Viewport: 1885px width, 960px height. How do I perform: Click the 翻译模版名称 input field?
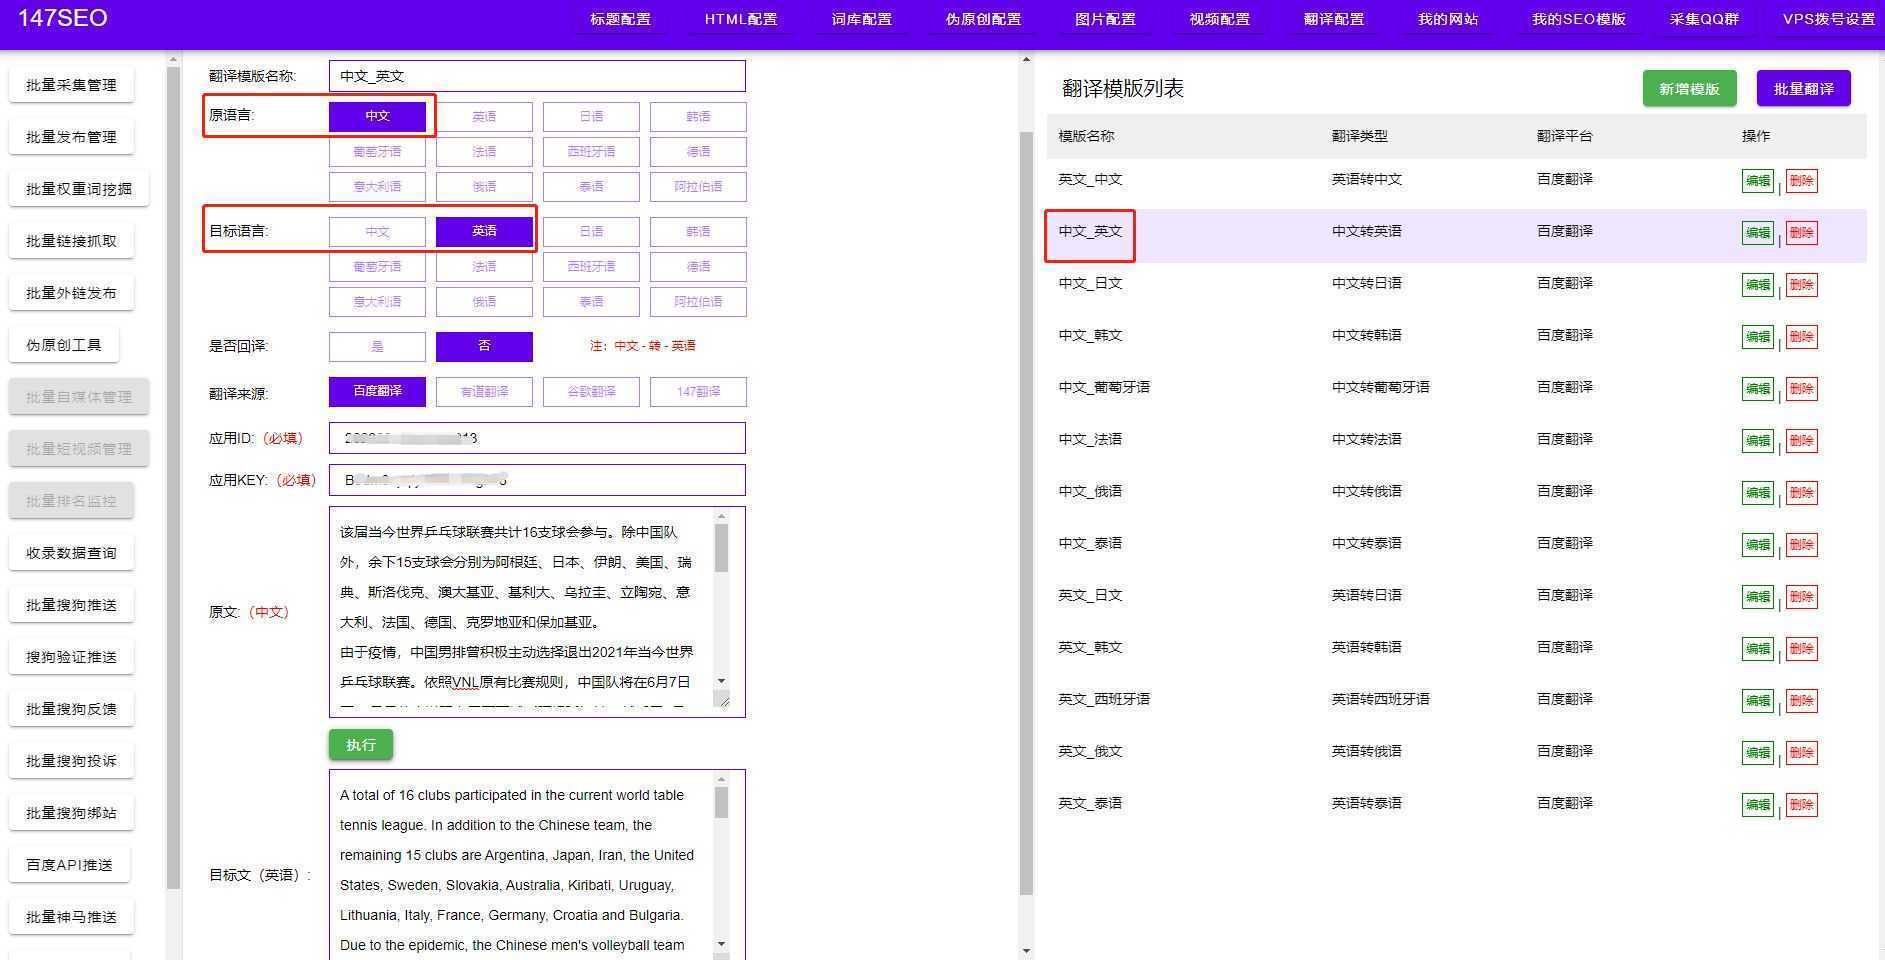coord(537,76)
